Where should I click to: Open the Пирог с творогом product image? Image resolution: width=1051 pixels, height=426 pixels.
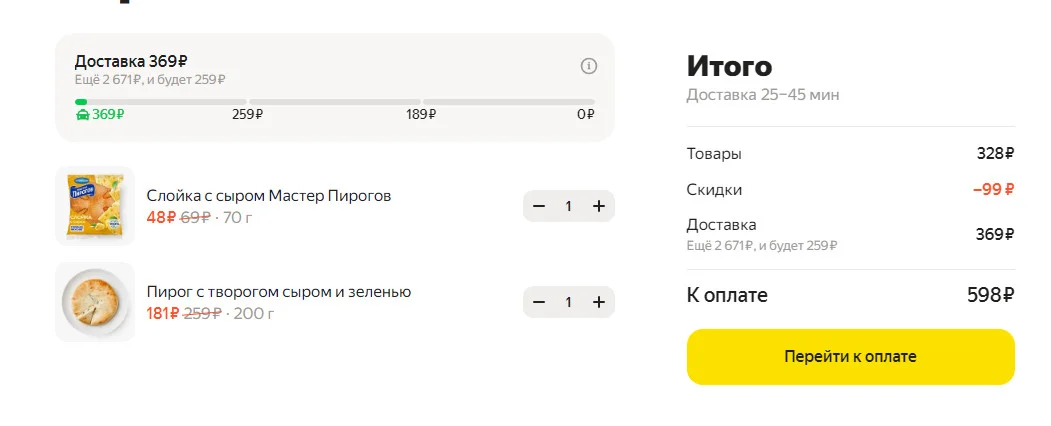click(95, 302)
